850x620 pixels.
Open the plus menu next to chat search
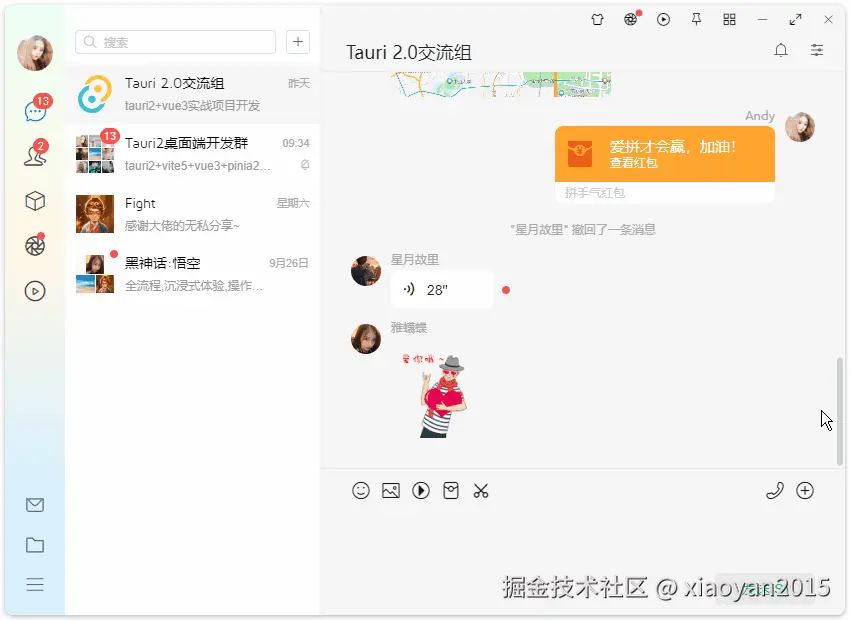(x=298, y=42)
